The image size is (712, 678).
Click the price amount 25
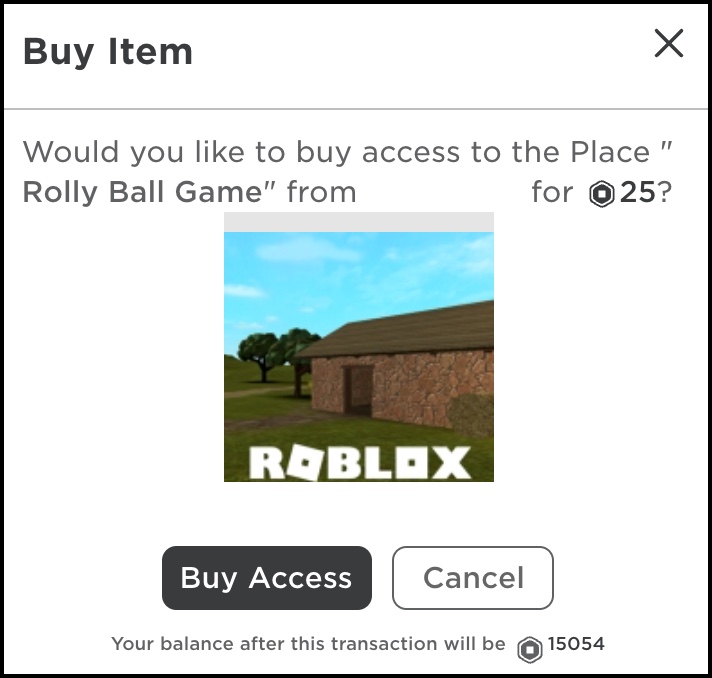(638, 192)
